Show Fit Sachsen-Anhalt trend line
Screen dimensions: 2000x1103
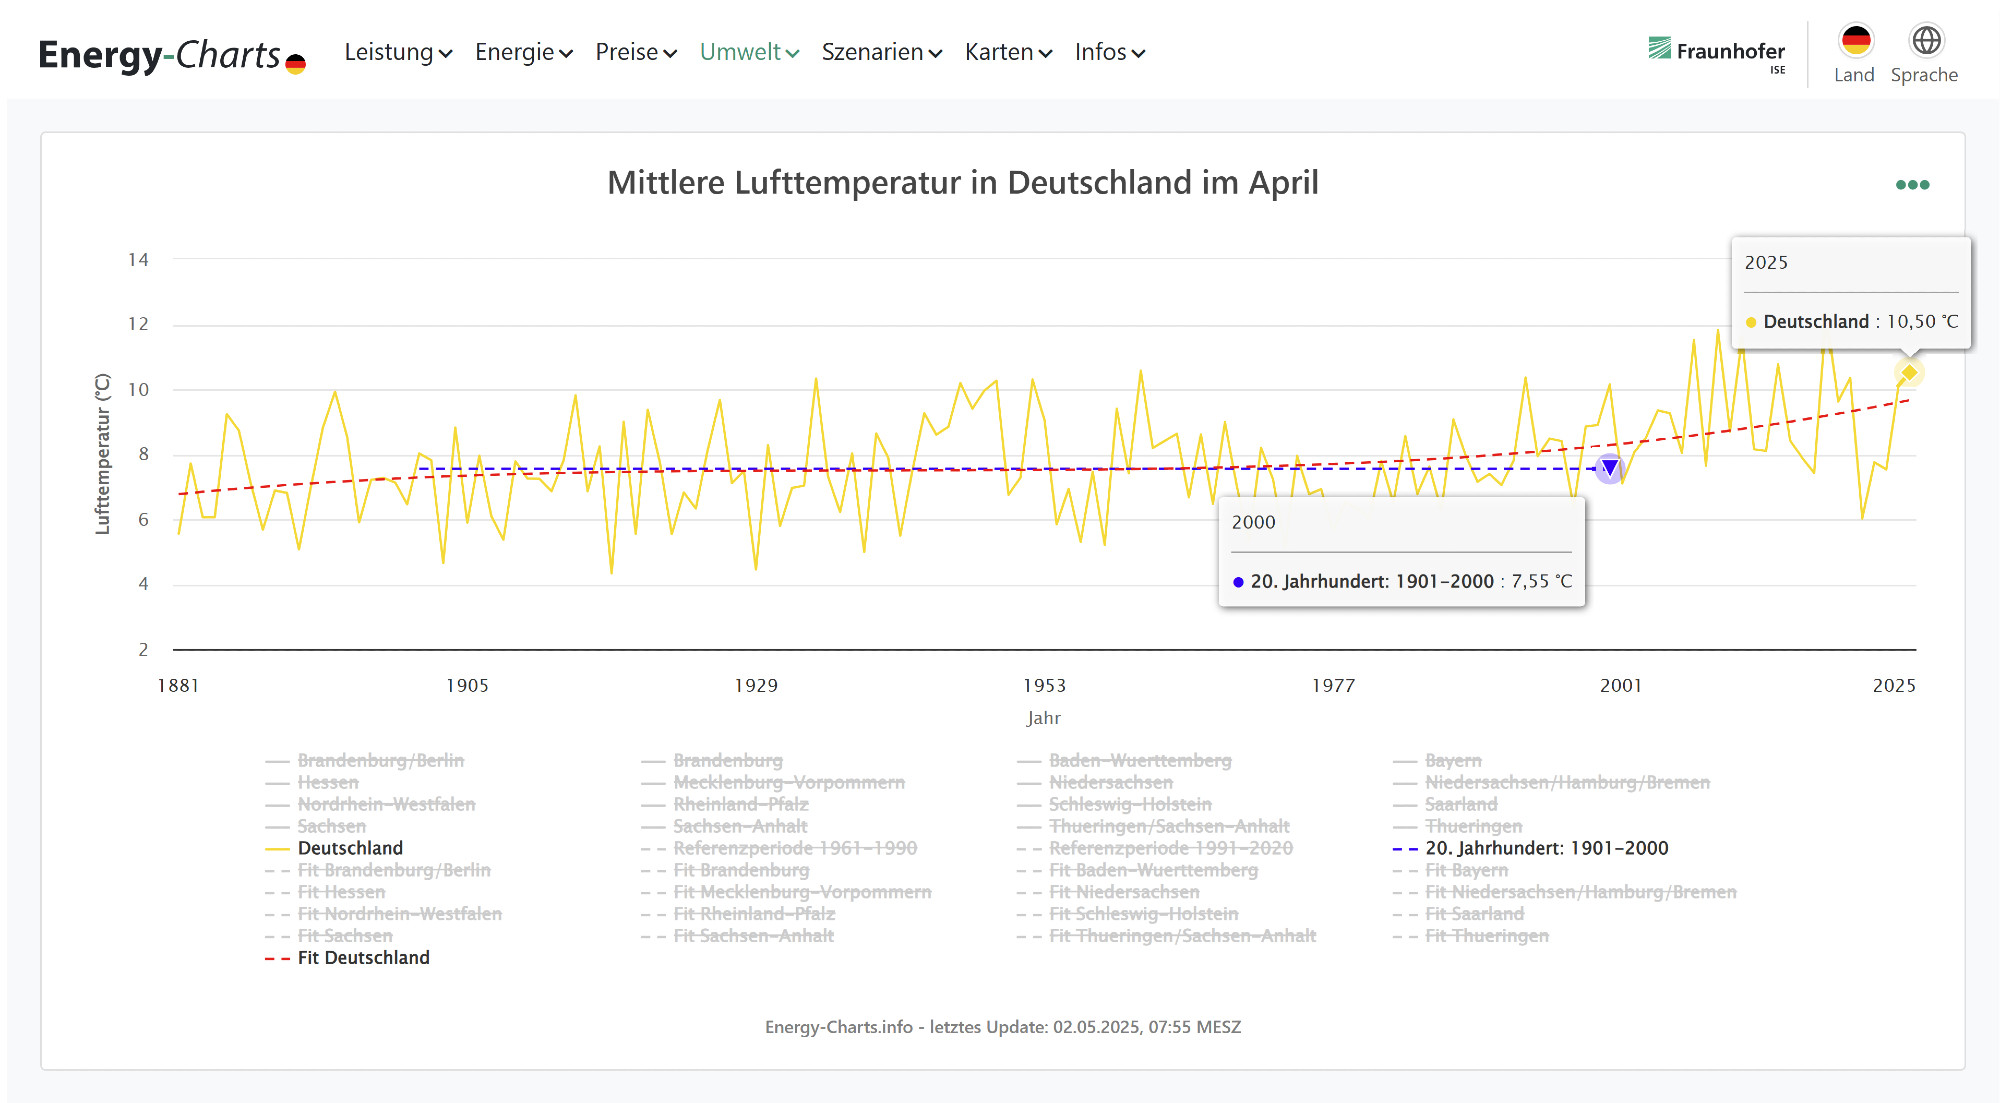(737, 936)
